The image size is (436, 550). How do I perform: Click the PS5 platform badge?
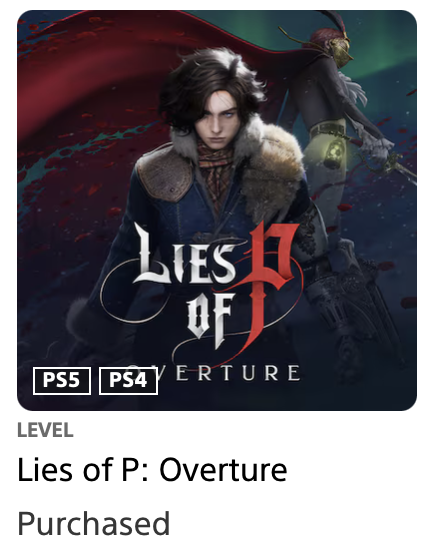tap(62, 381)
